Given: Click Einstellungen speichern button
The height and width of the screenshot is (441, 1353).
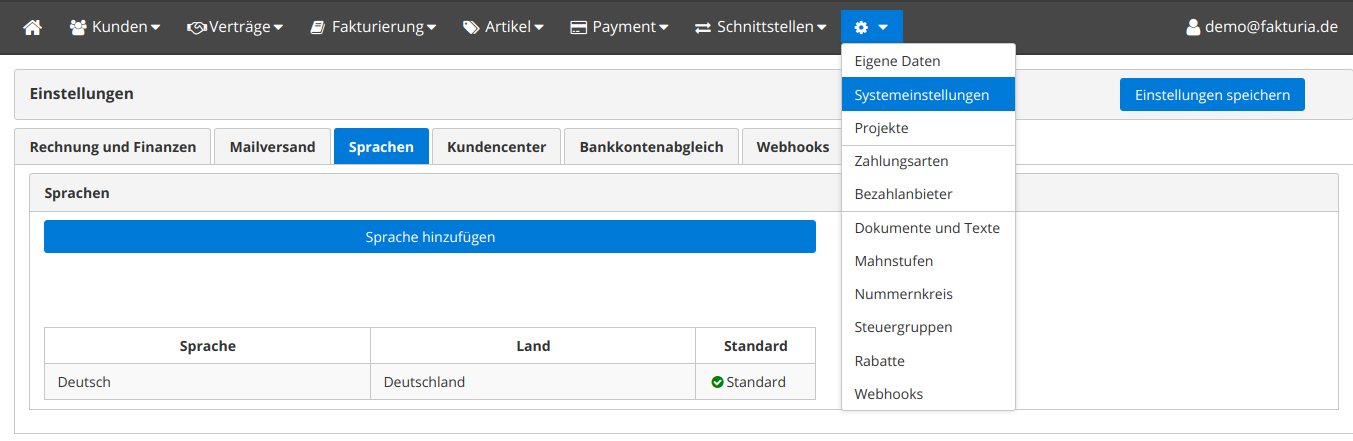Looking at the screenshot, I should click(1211, 95).
